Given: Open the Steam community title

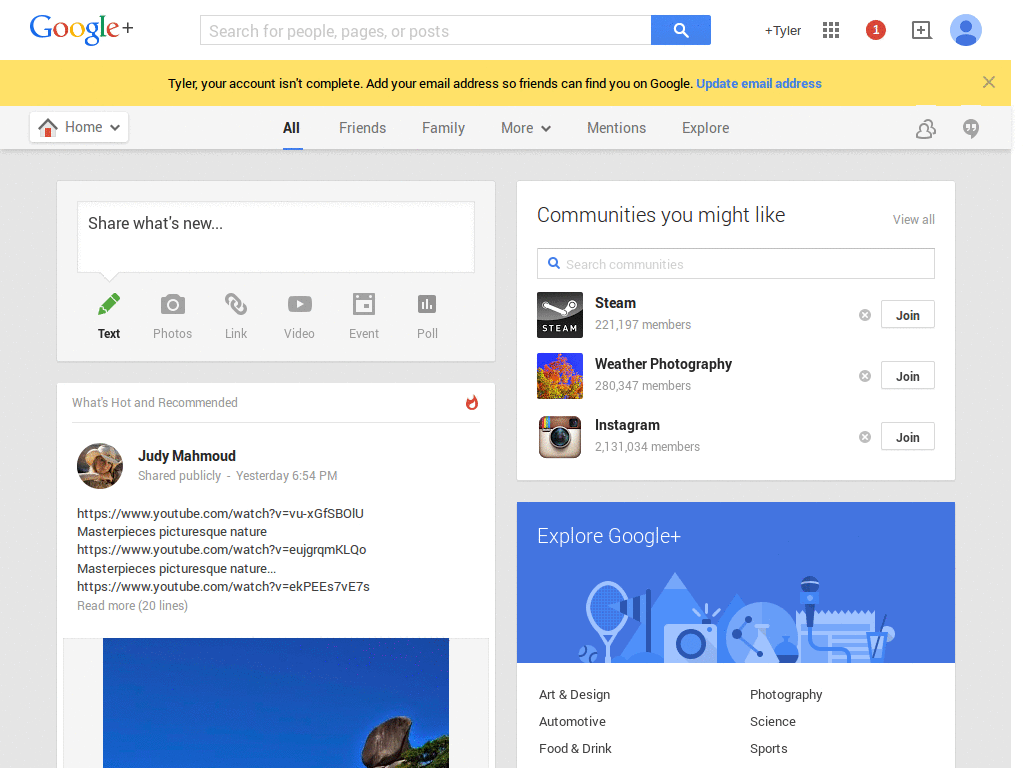Looking at the screenshot, I should click(615, 303).
